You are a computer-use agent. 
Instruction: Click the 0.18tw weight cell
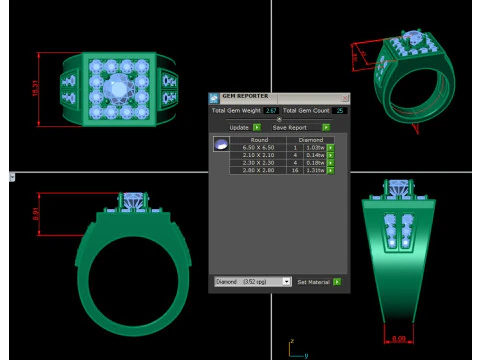pos(315,163)
